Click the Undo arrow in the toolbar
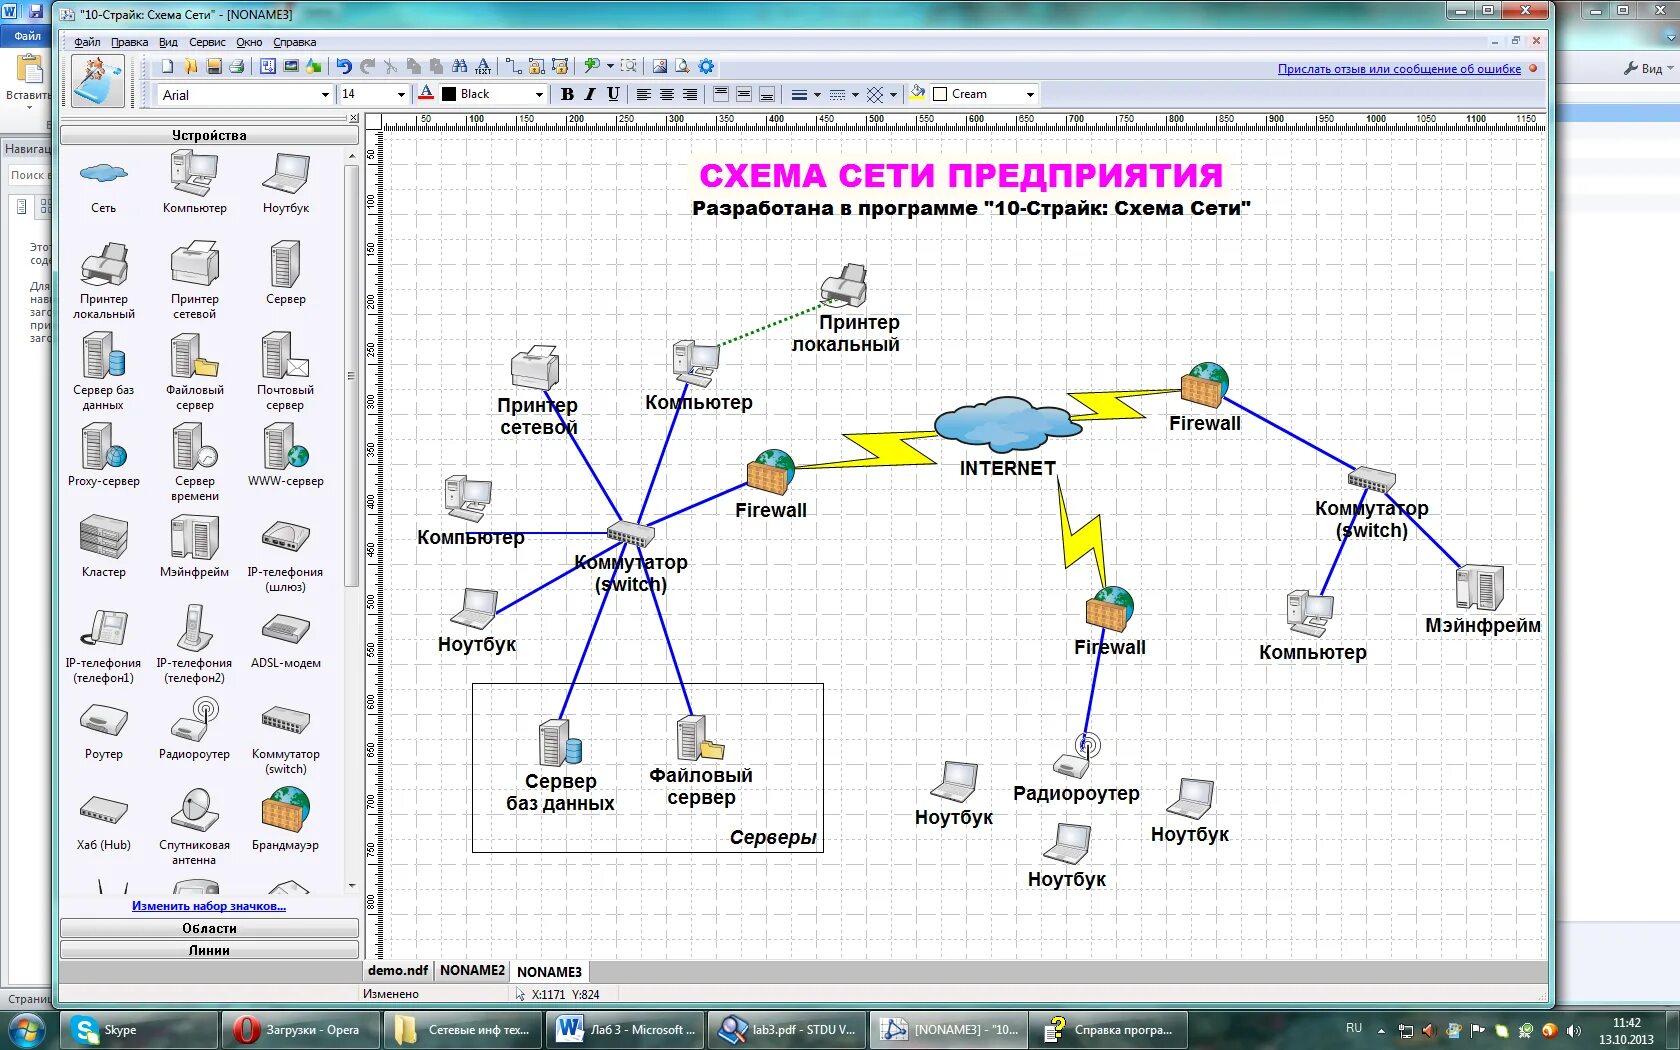Screen dimensions: 1680x1050 coord(344,66)
